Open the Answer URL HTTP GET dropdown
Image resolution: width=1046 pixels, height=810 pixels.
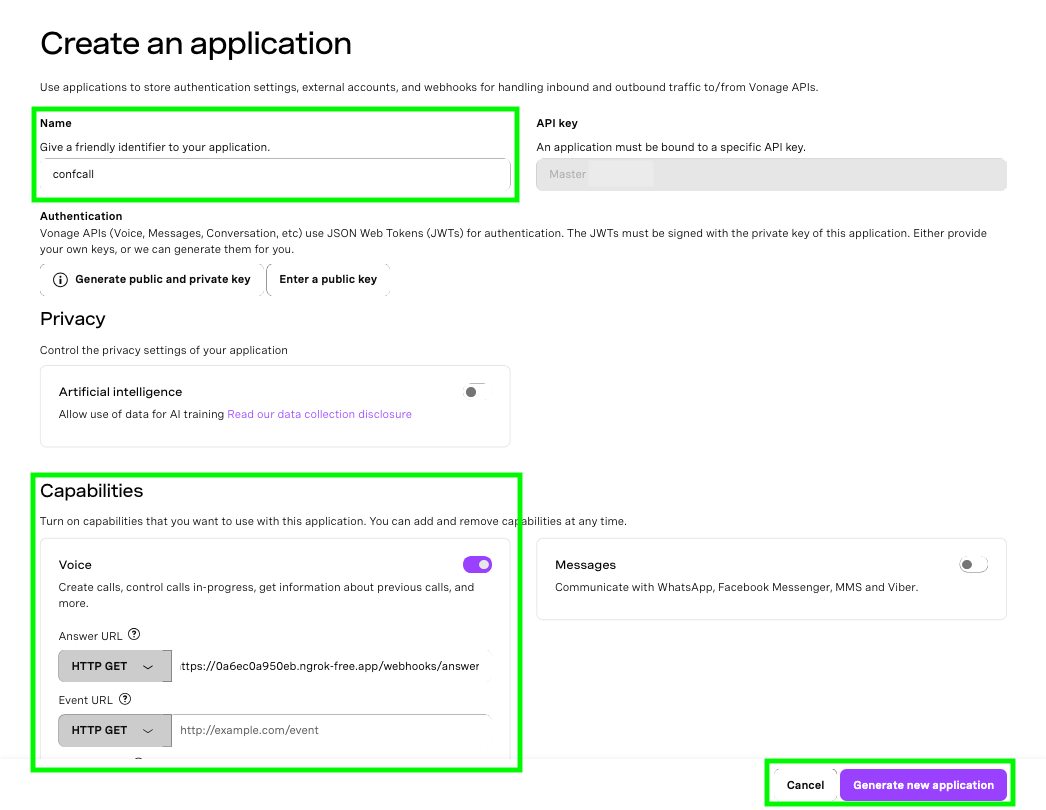pyautogui.click(x=114, y=665)
